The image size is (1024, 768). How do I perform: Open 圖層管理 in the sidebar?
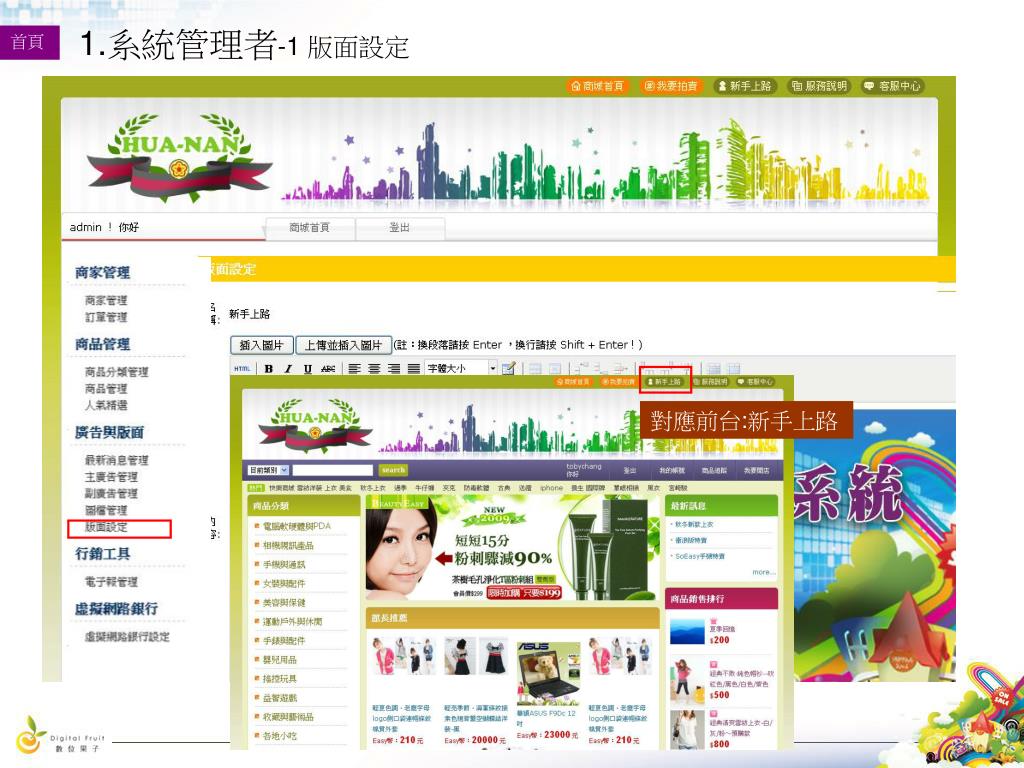point(106,510)
